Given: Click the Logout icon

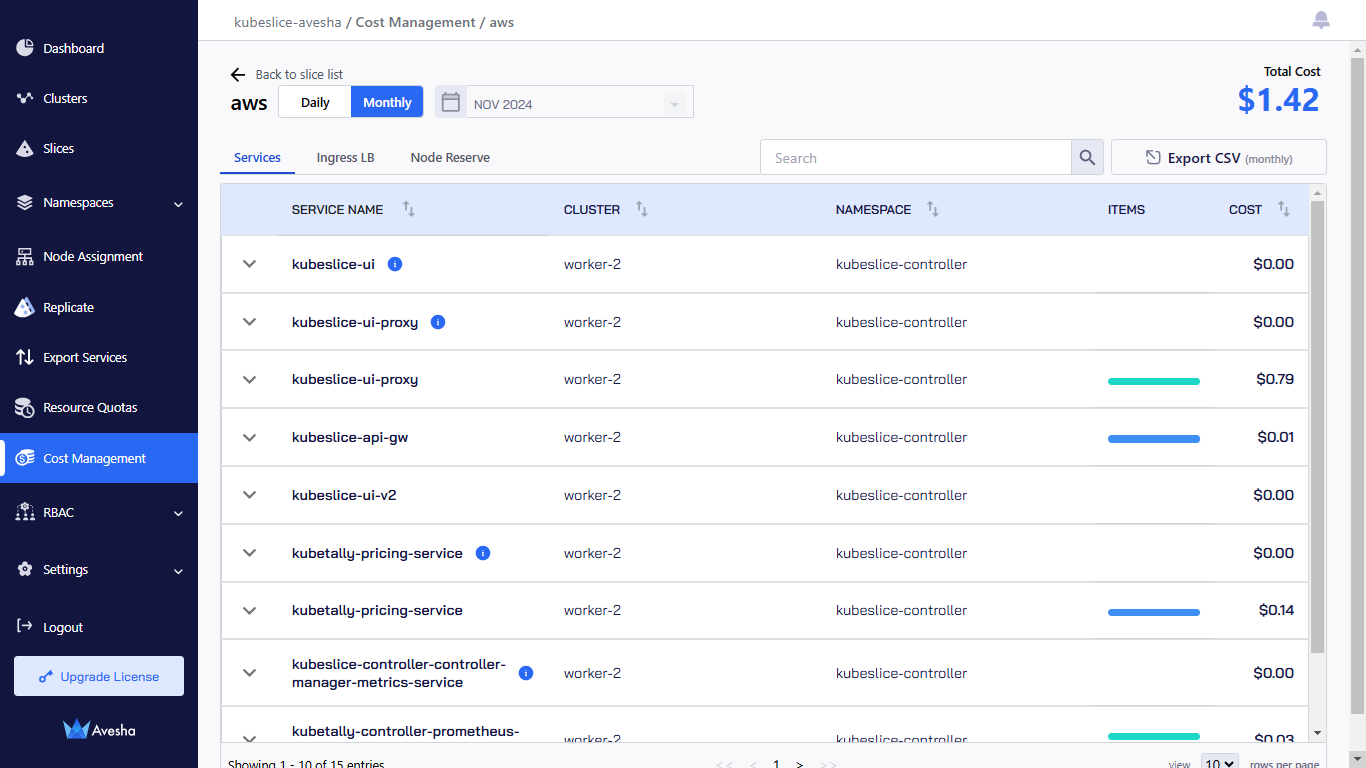Looking at the screenshot, I should [25, 627].
